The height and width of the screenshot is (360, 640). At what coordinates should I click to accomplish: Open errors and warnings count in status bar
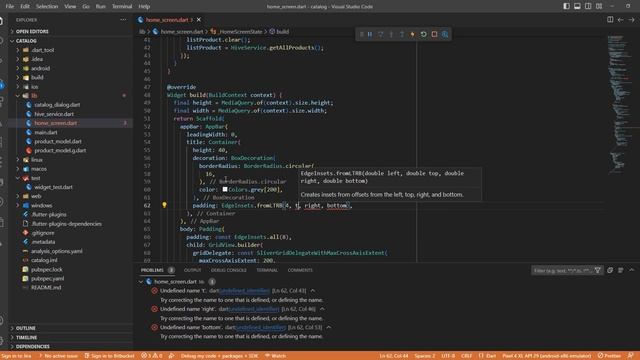tap(151, 356)
